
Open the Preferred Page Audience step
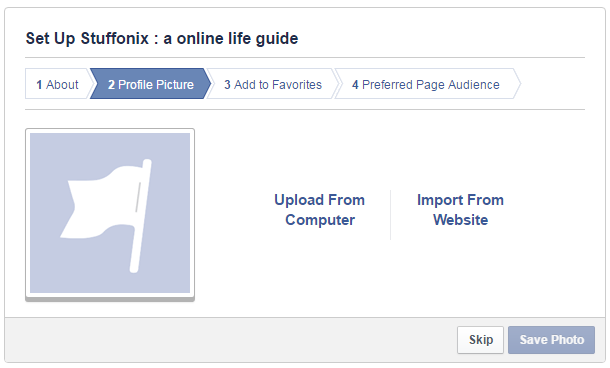[426, 84]
